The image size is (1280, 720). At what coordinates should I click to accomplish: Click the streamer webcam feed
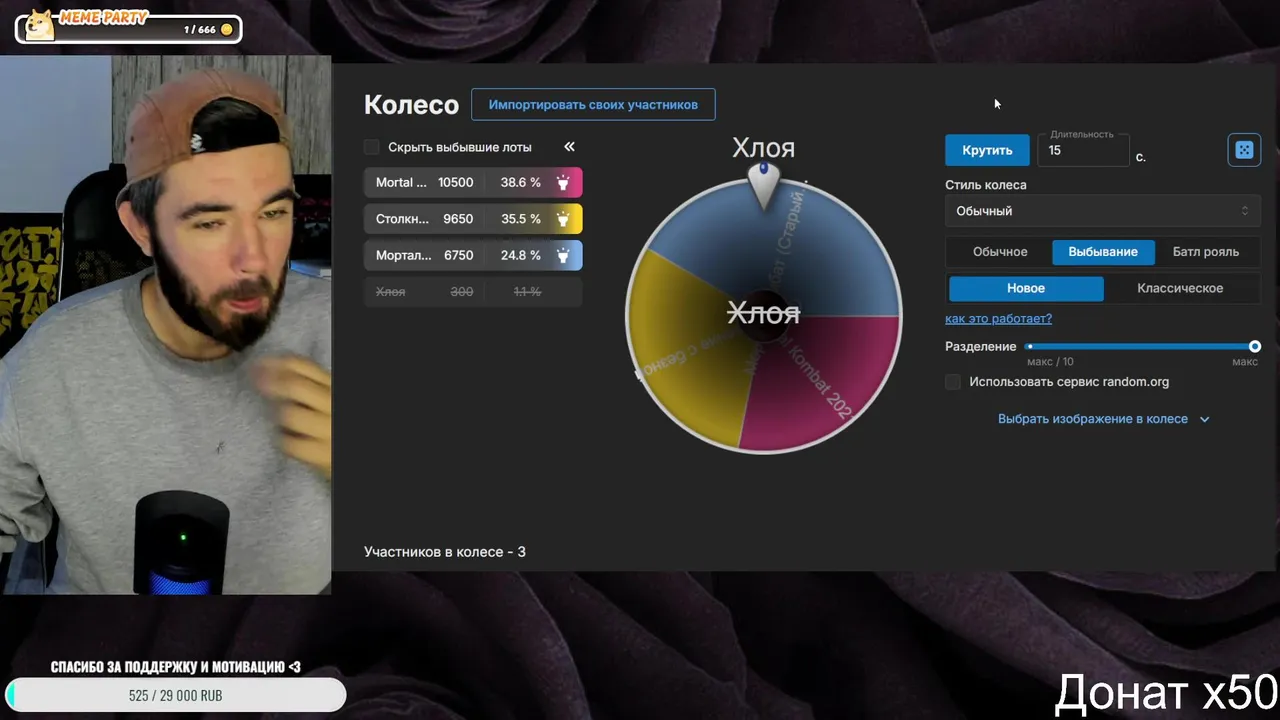click(x=165, y=325)
